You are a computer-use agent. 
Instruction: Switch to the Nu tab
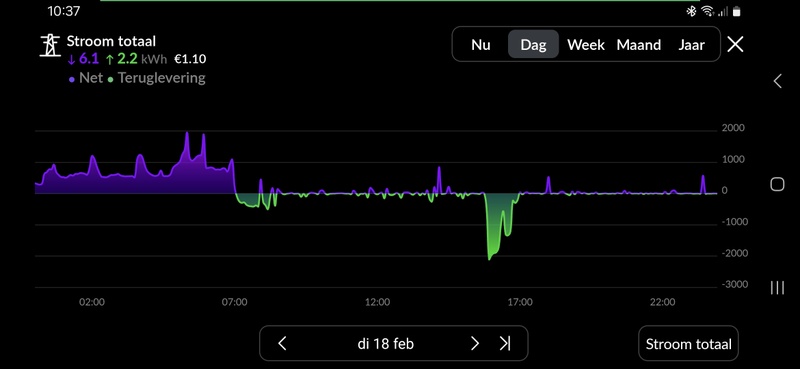(x=481, y=45)
